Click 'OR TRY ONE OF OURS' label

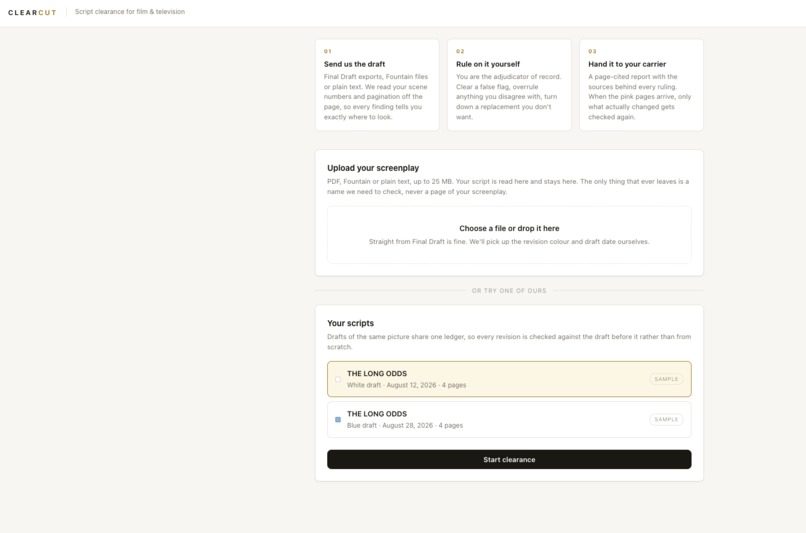[x=509, y=291]
